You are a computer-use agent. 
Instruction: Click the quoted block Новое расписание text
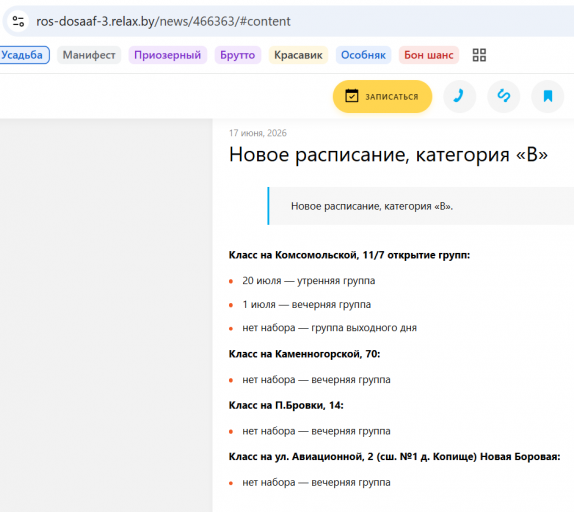pyautogui.click(x=372, y=206)
